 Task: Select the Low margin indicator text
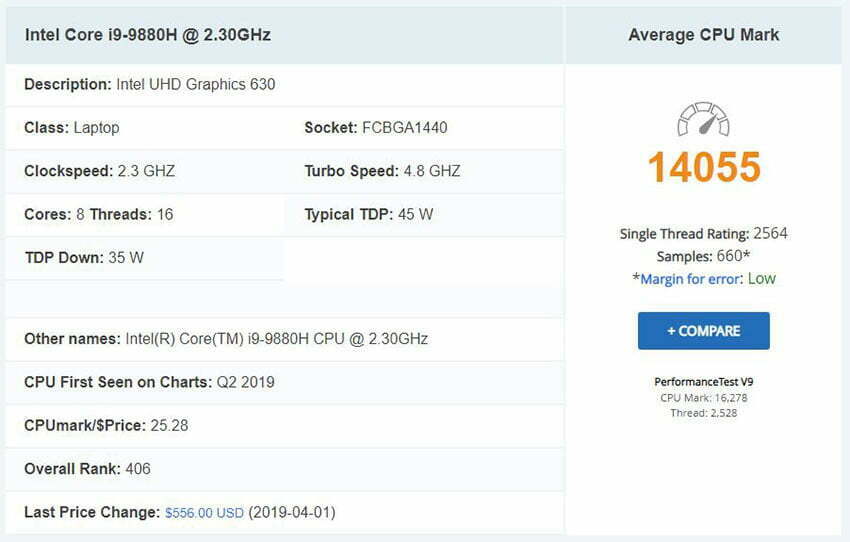pos(762,279)
